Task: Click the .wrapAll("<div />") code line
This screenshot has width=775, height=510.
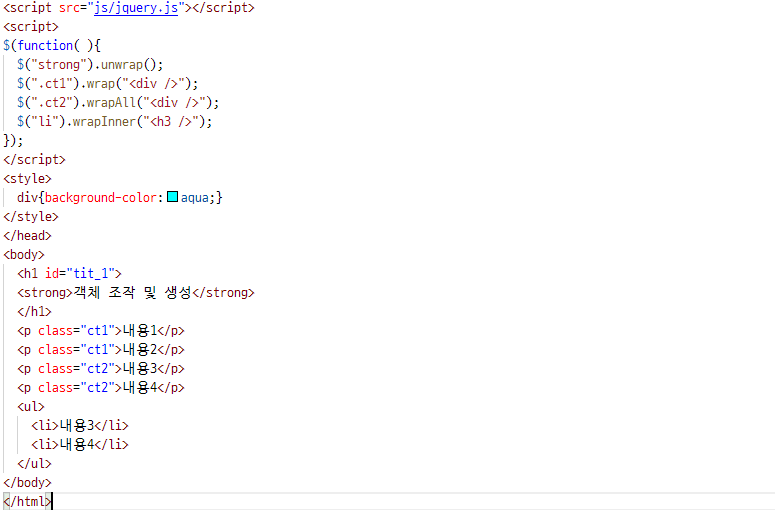Action: point(118,102)
